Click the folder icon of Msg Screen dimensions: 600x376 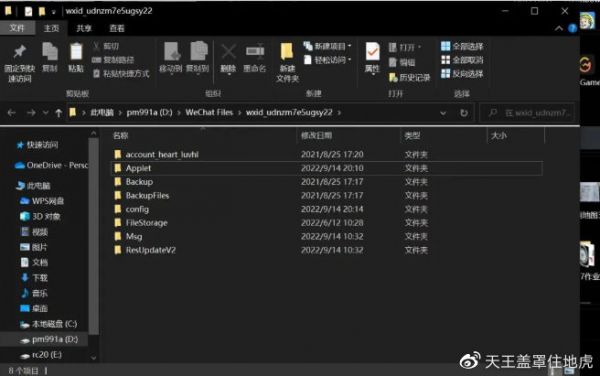point(118,236)
